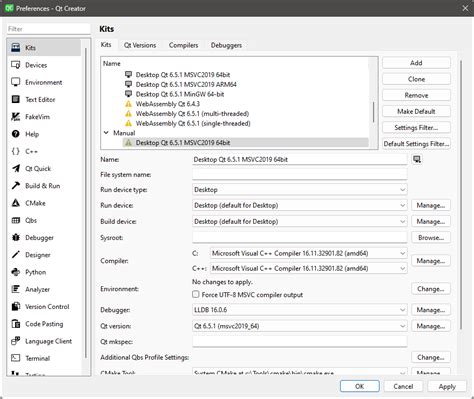The width and height of the screenshot is (474, 399).
Task: Click the Filter search field
Action: [x=48, y=29]
